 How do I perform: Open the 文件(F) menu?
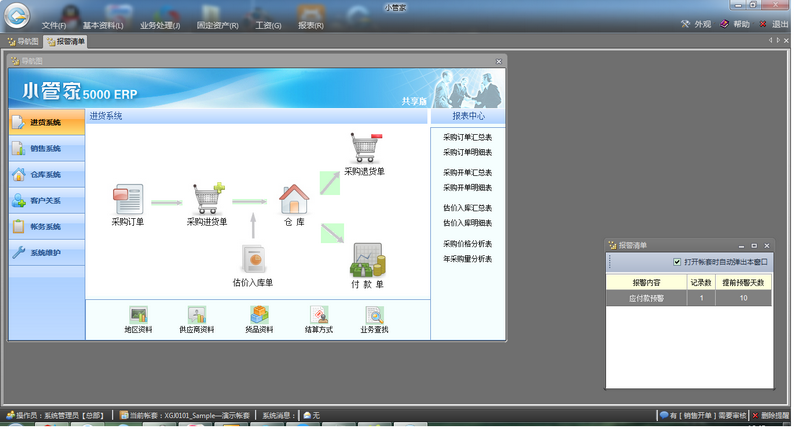point(54,25)
